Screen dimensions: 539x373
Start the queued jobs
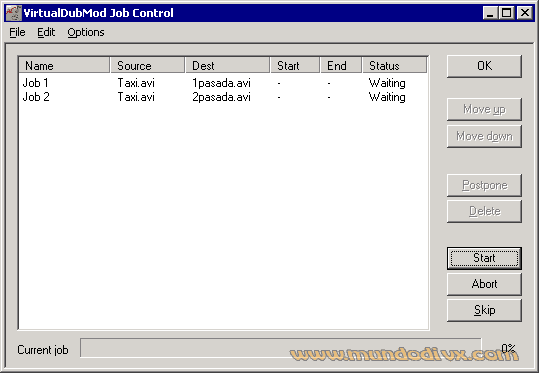(484, 258)
